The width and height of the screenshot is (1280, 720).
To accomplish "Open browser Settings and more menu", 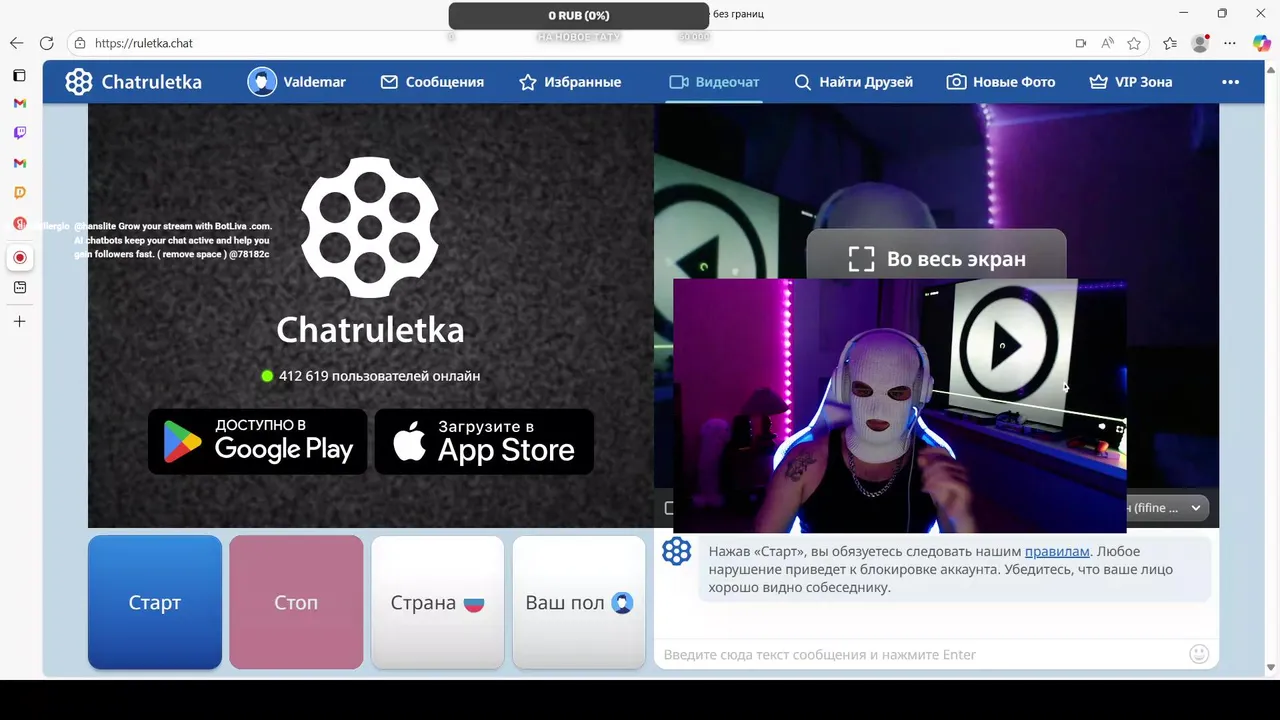I will tap(1231, 43).
